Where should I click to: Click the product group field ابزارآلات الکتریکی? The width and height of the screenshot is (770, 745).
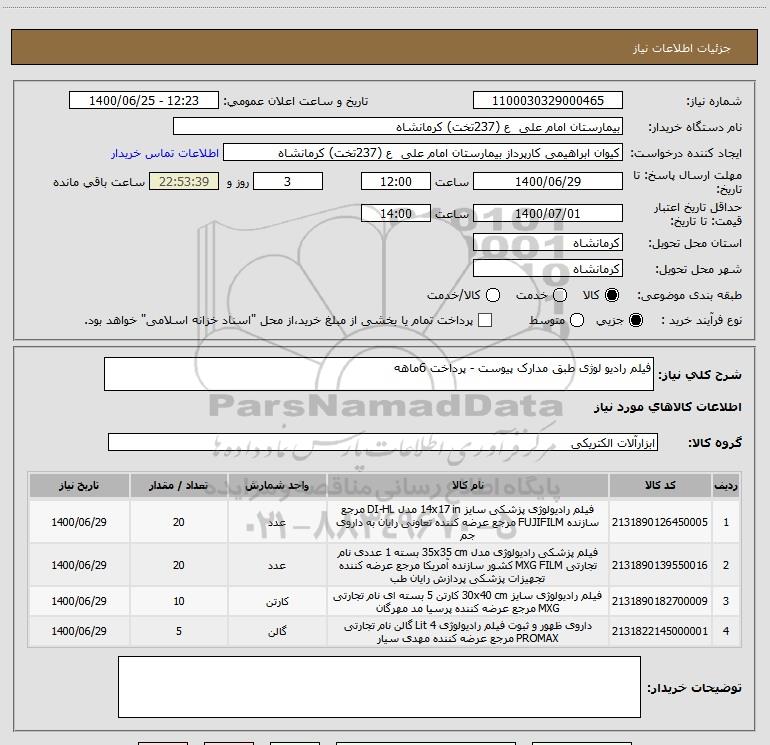pyautogui.click(x=383, y=442)
